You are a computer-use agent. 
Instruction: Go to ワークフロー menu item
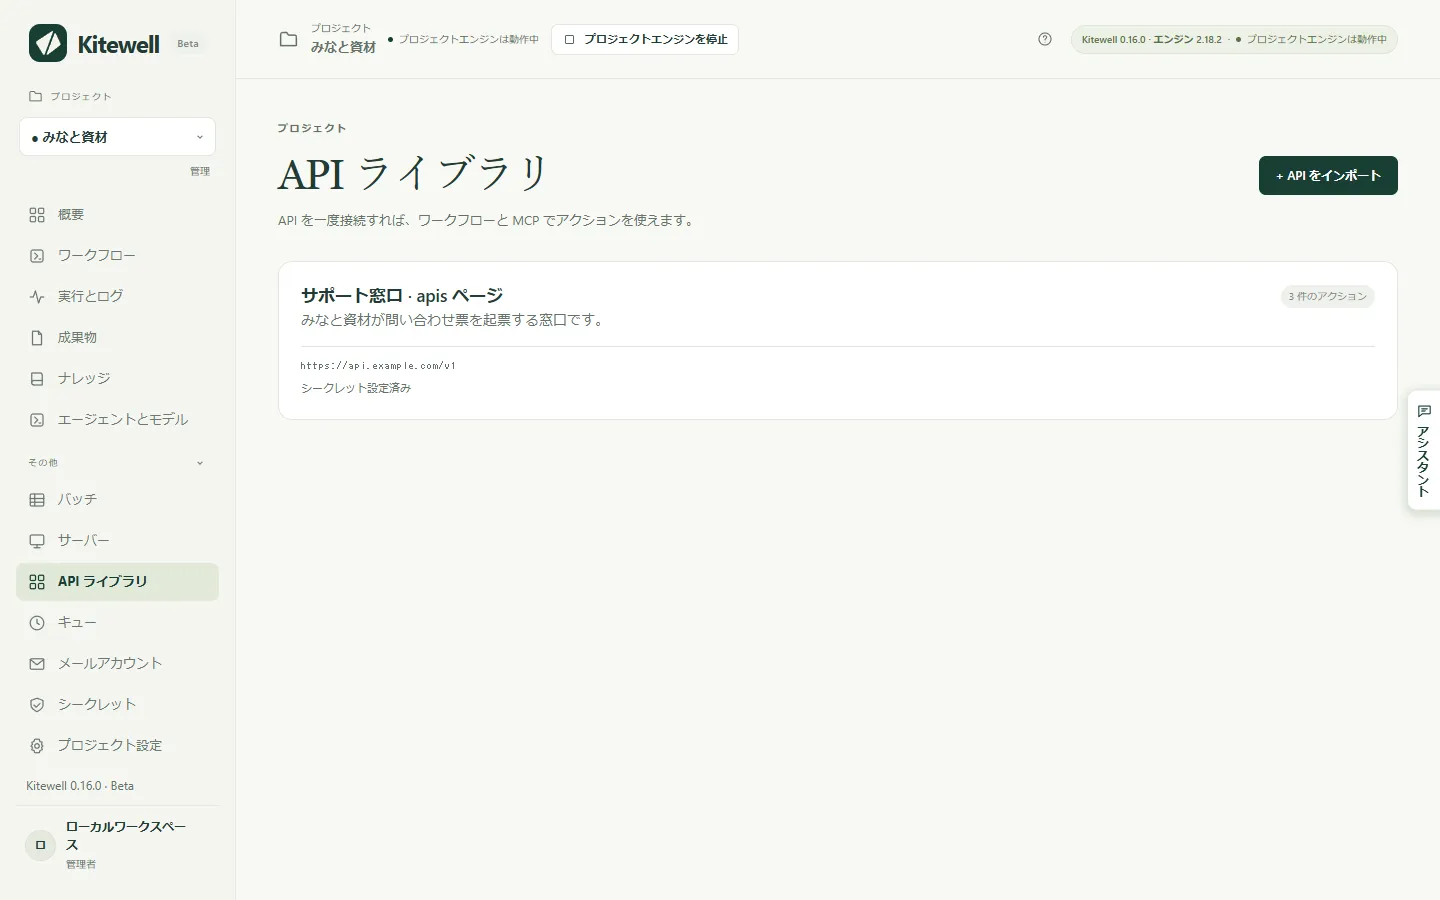click(117, 256)
